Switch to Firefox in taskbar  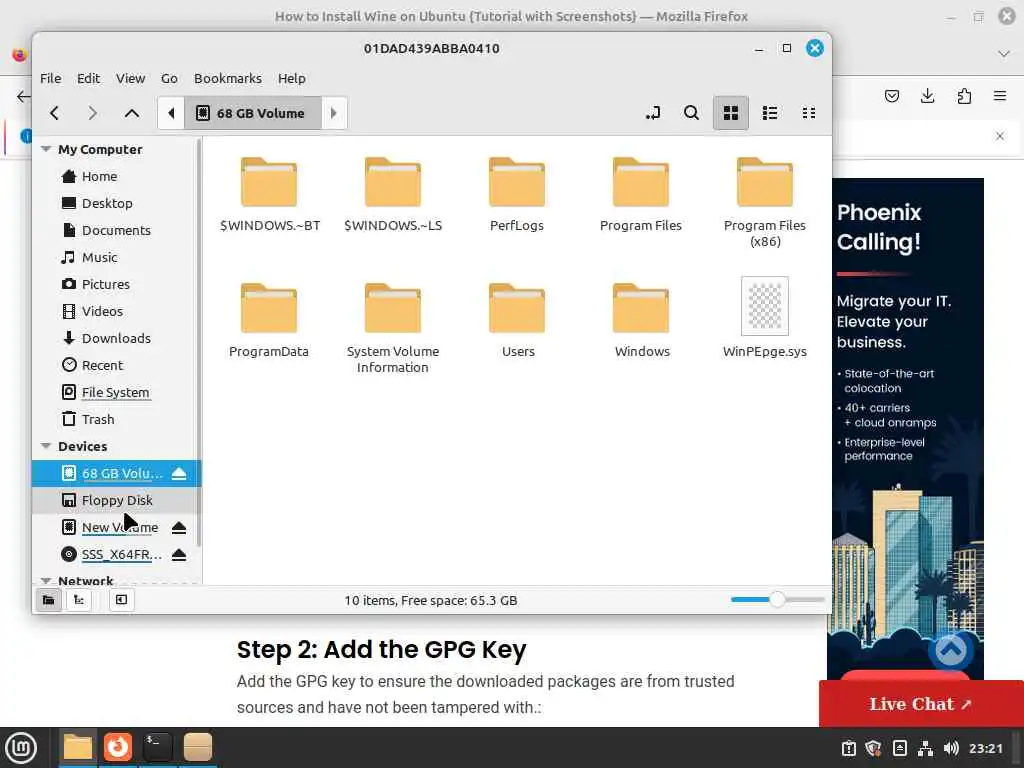coord(118,747)
